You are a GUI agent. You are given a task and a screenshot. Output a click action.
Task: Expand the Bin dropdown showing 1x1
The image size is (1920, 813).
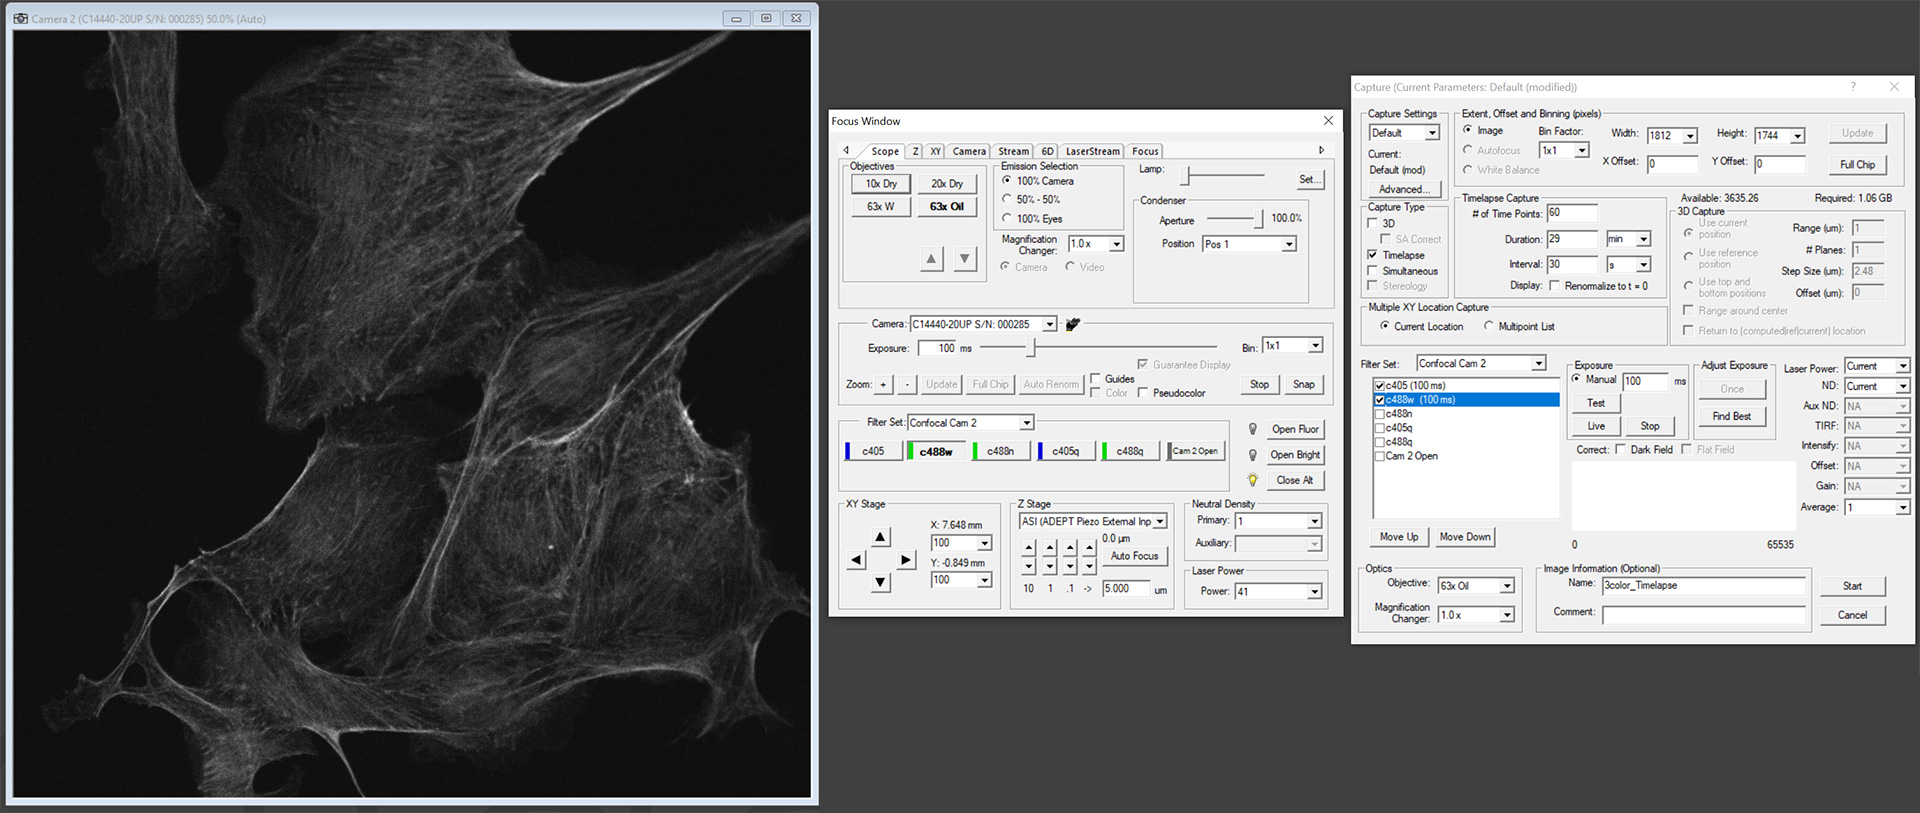(1315, 346)
